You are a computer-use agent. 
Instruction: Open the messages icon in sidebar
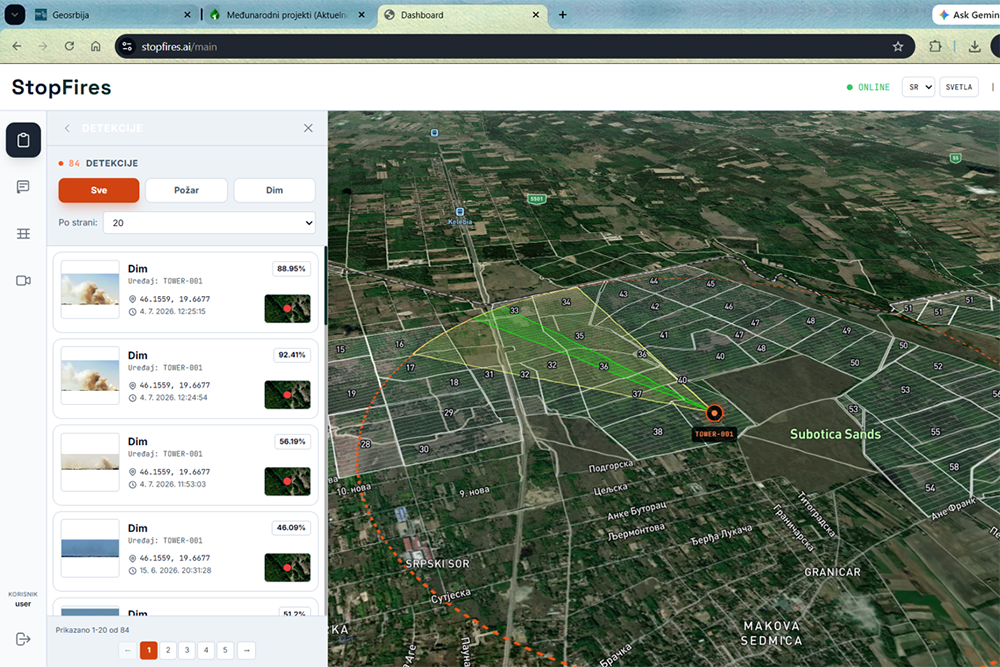[x=24, y=187]
